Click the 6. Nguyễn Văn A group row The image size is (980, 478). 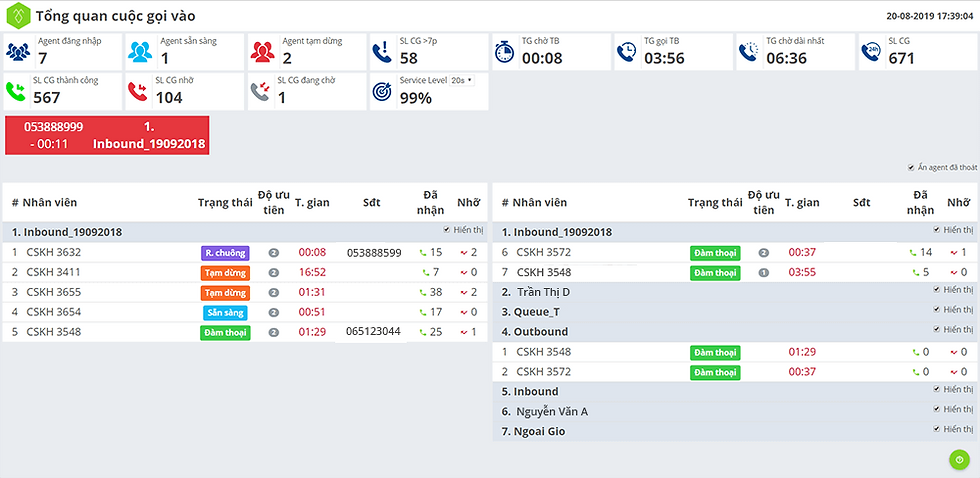(734, 411)
